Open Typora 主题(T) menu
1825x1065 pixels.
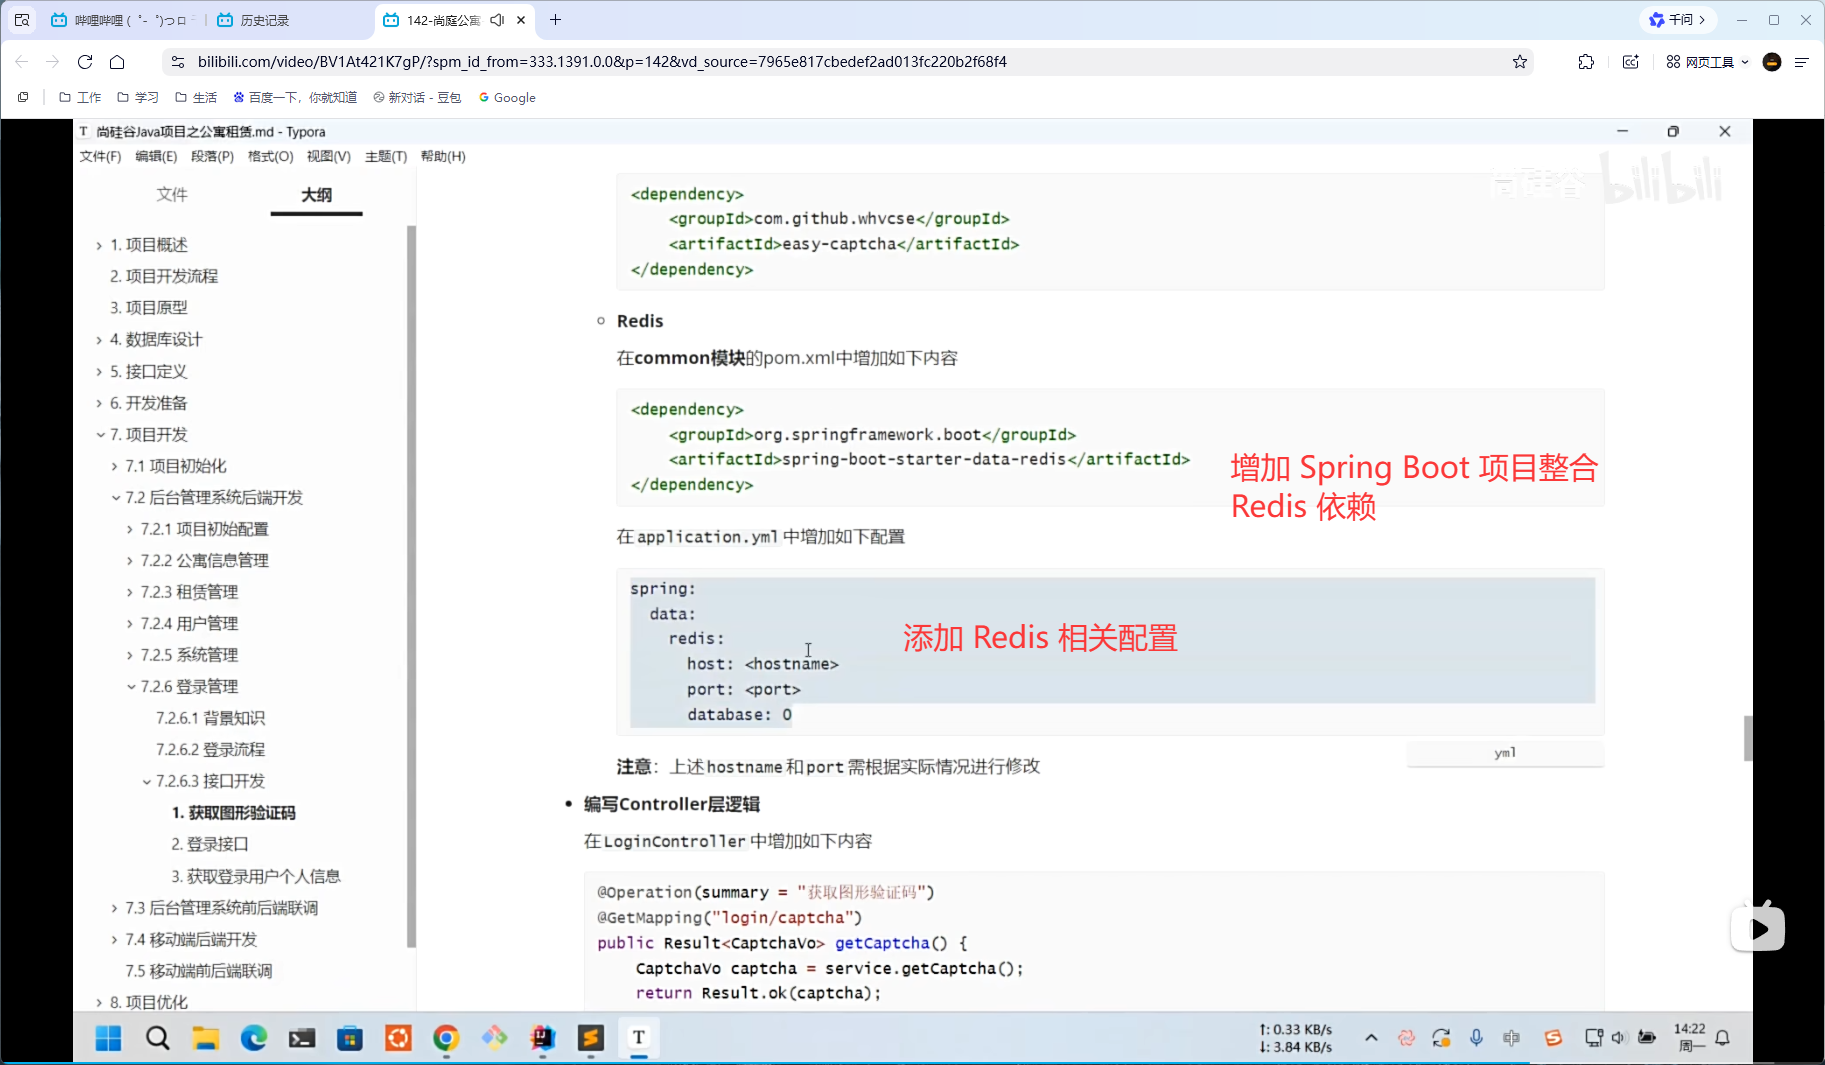click(x=386, y=156)
